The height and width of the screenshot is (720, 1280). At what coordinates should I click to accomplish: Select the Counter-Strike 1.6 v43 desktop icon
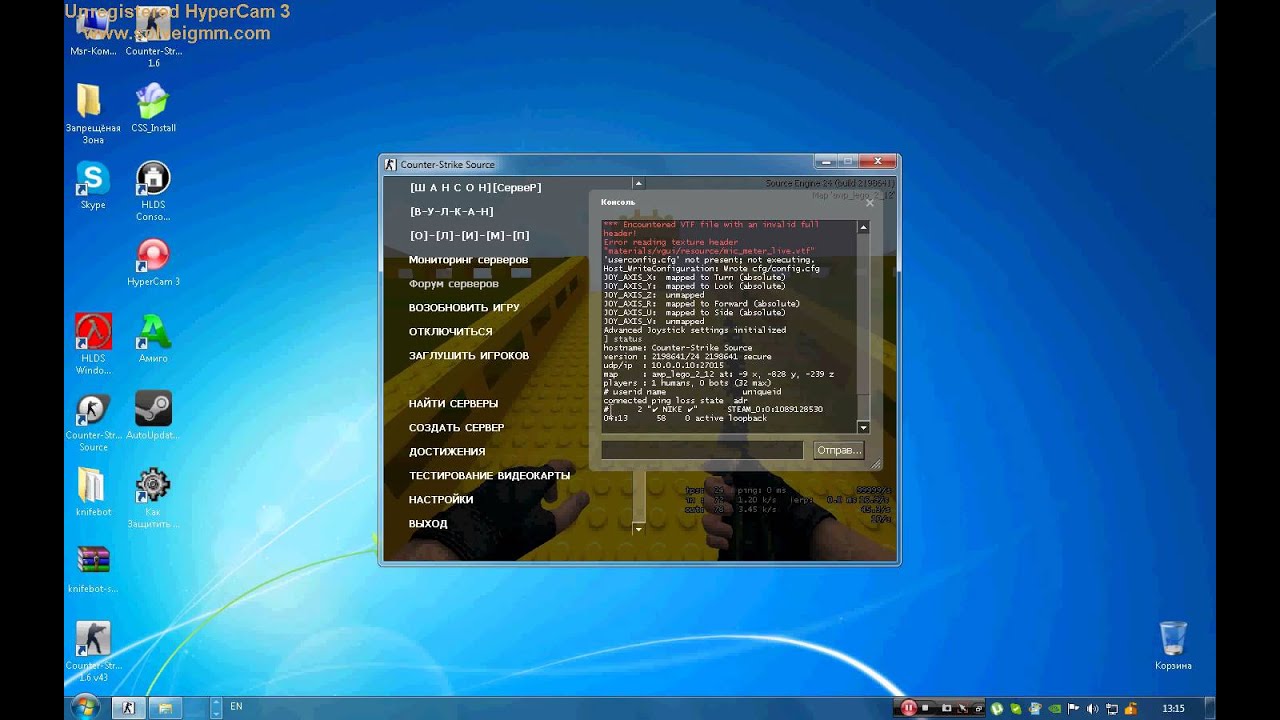[x=93, y=650]
